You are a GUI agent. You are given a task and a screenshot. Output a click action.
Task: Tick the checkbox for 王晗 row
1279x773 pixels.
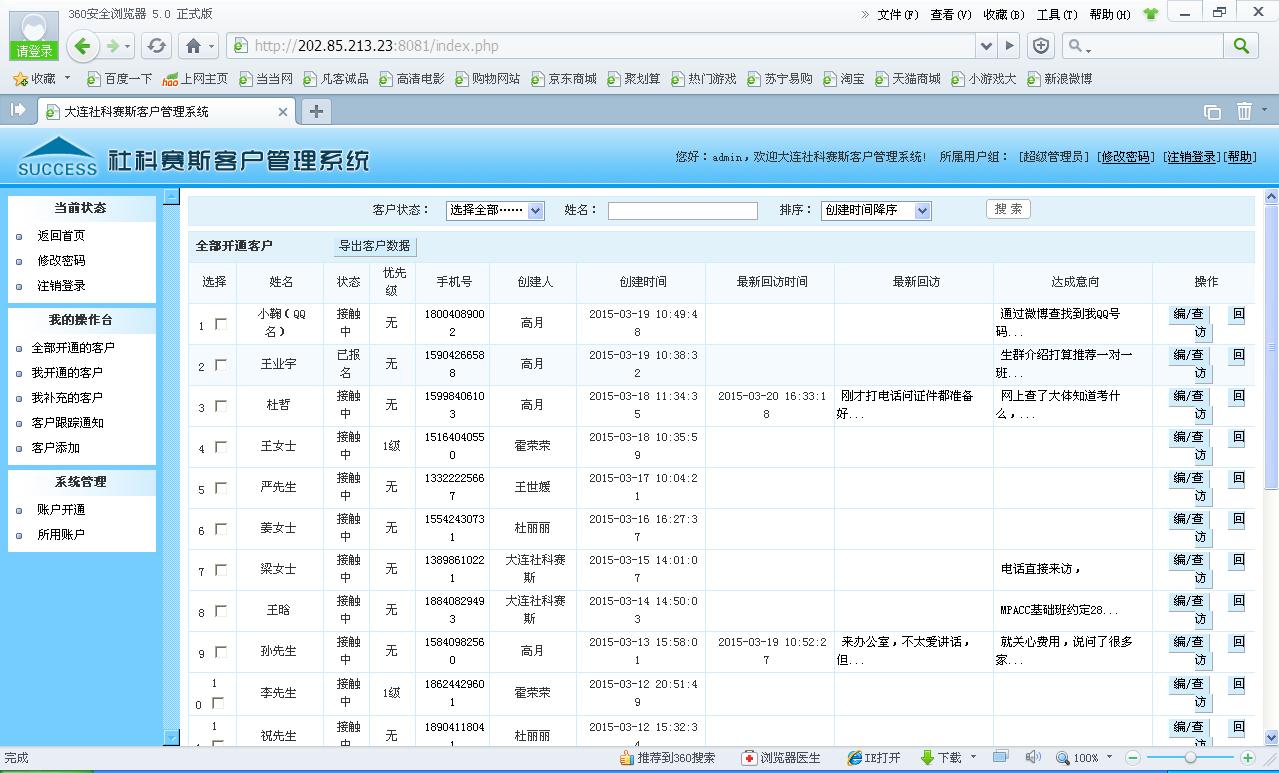coord(221,611)
